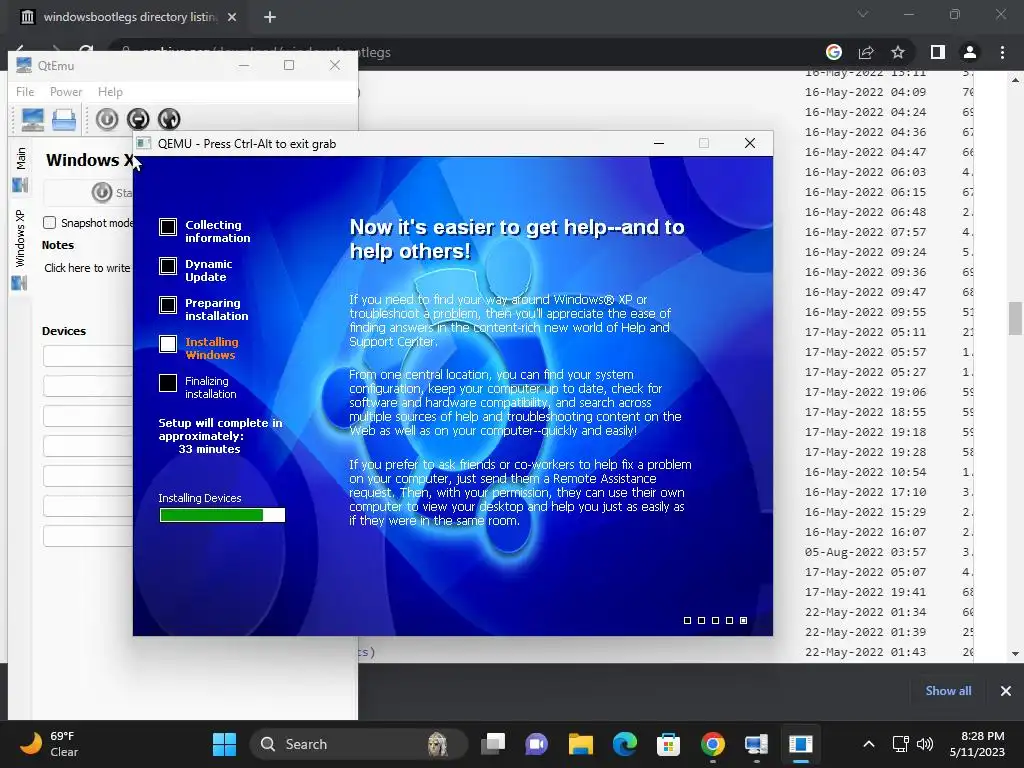Minimize the QEMU window
The height and width of the screenshot is (768, 1024).
click(659, 144)
